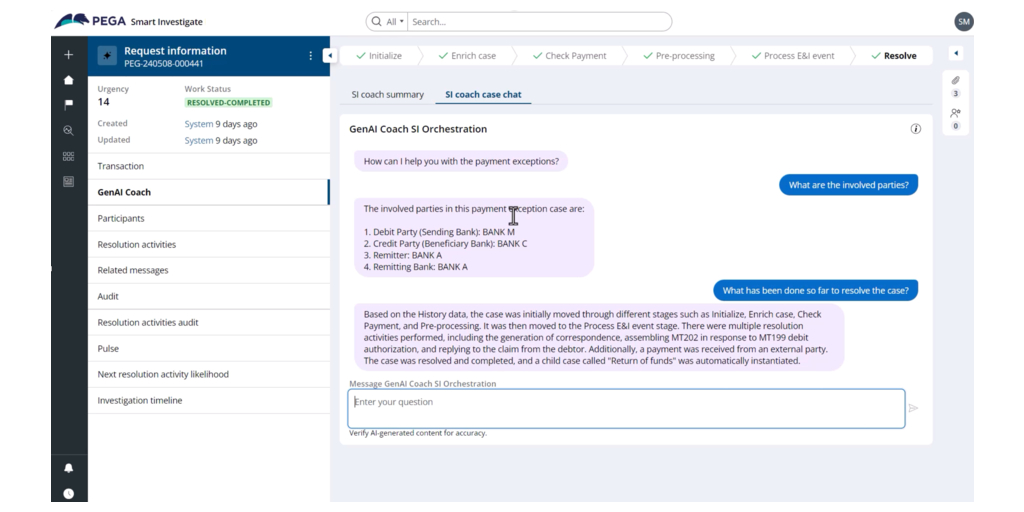Click 'What has been done so far' message
Screen dimensions: 1024x512
(815, 291)
